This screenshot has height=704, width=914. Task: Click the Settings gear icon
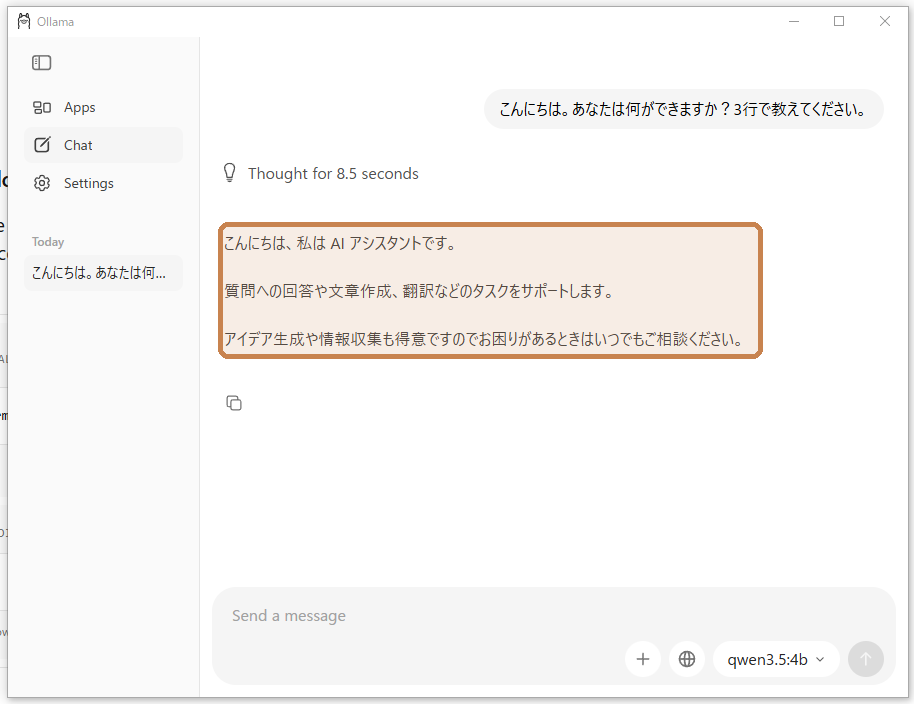coord(42,183)
